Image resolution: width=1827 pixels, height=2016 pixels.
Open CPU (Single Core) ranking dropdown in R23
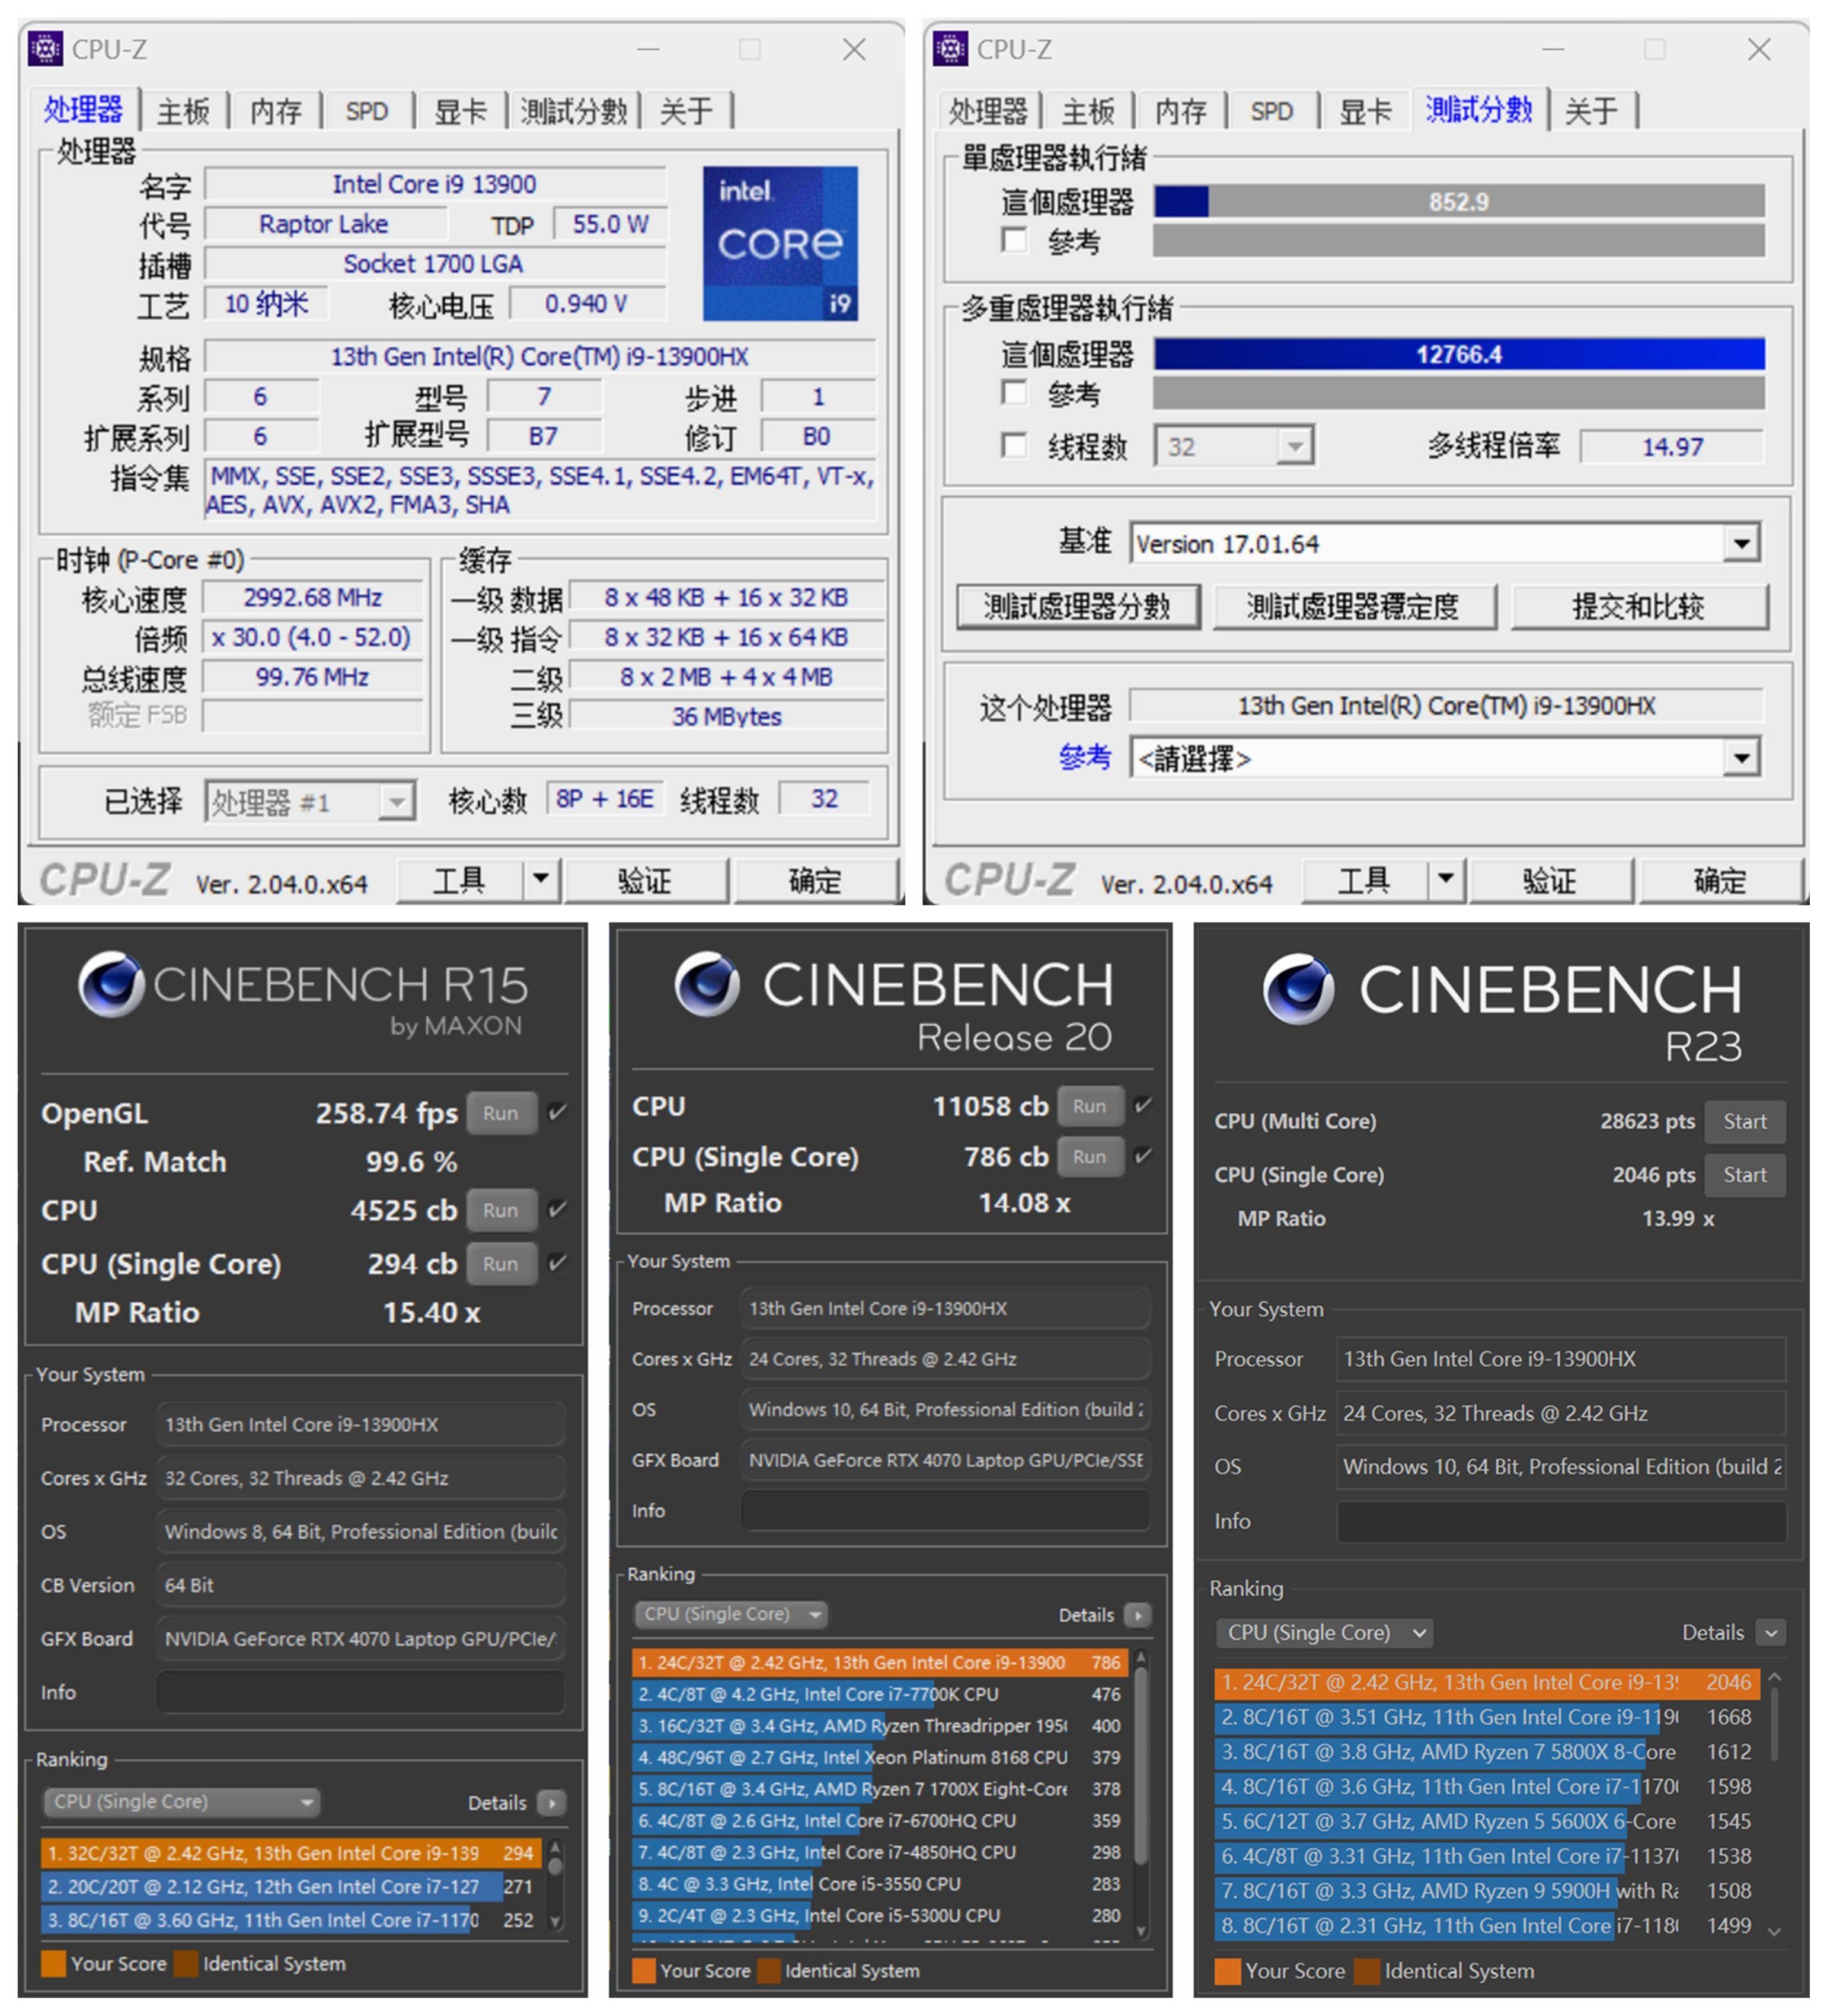1324,1632
